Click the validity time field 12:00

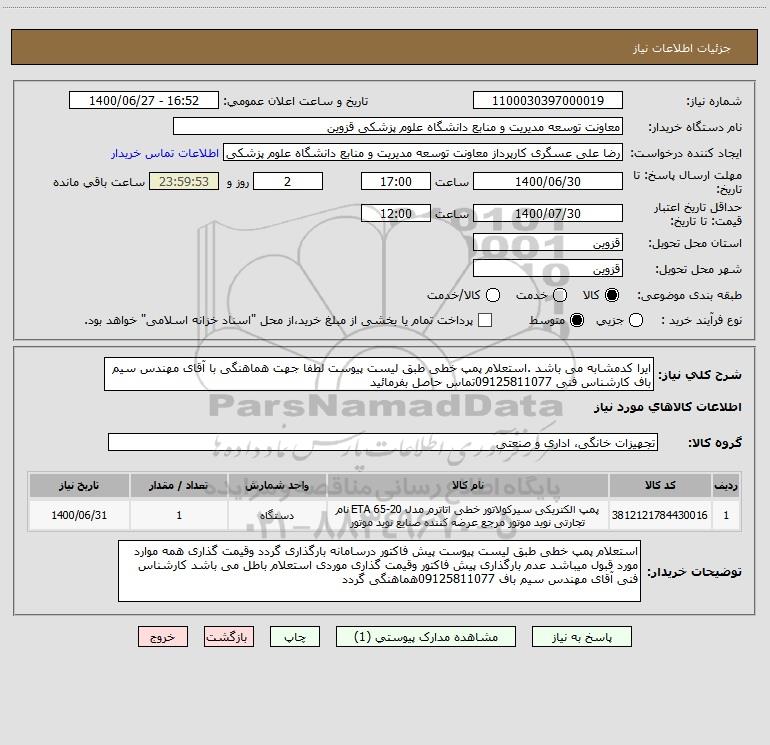(x=396, y=213)
